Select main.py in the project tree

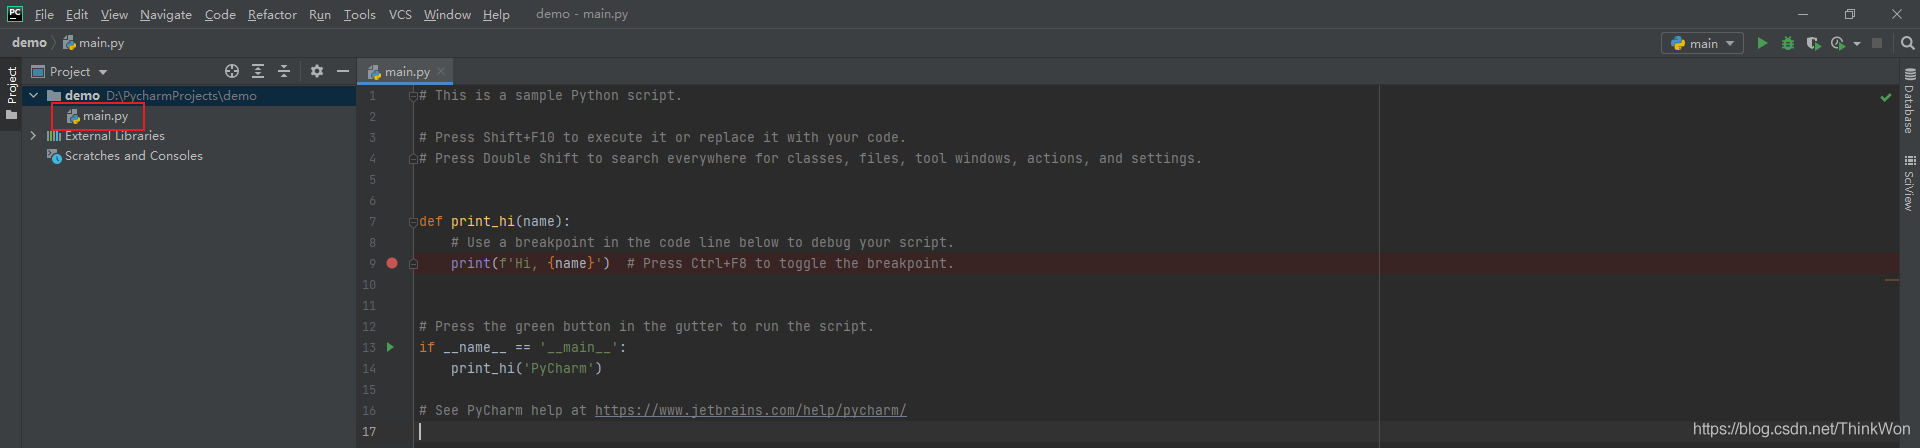(105, 116)
